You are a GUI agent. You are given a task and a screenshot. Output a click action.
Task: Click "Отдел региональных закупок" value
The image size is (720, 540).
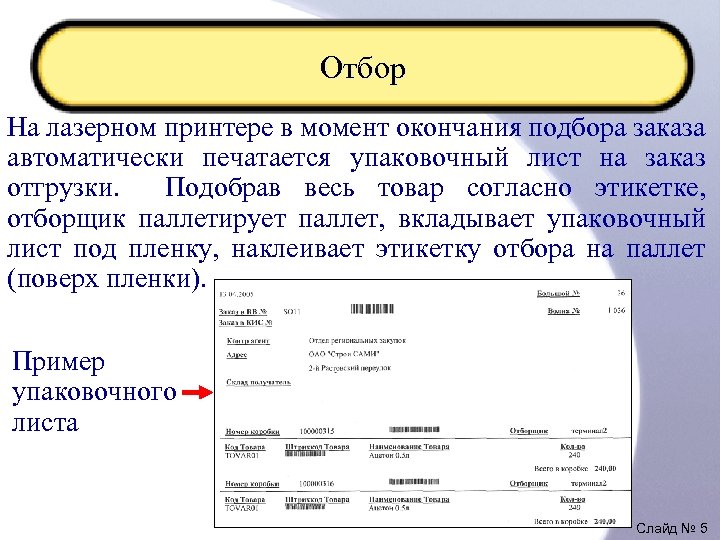[x=357, y=341]
